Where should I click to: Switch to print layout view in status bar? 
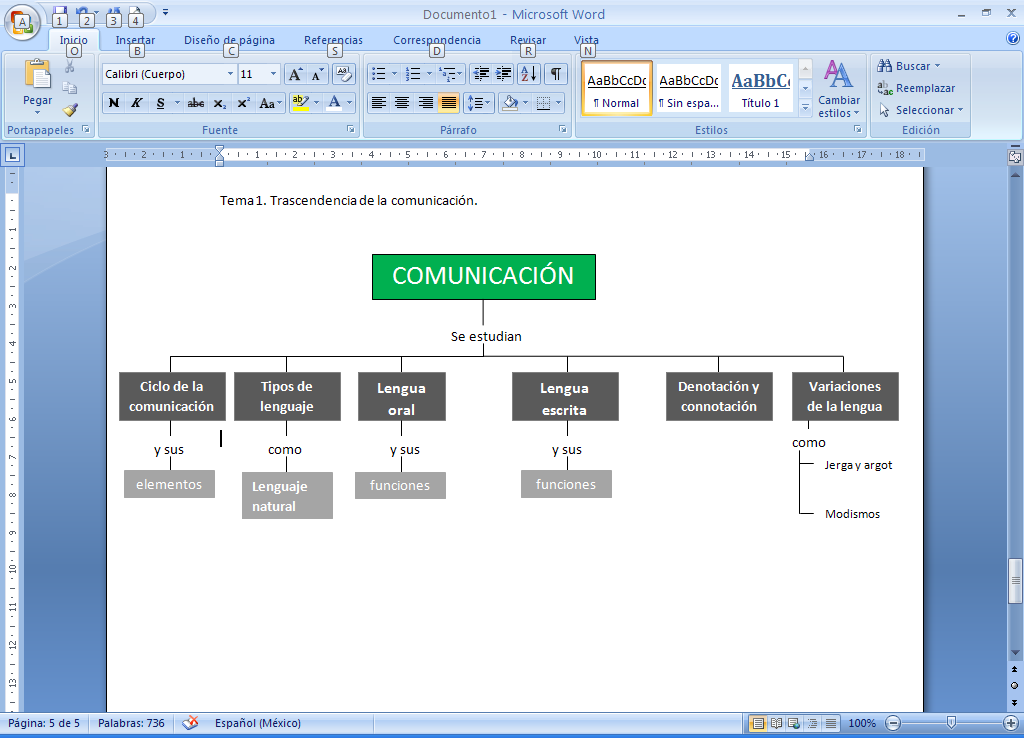[x=758, y=724]
